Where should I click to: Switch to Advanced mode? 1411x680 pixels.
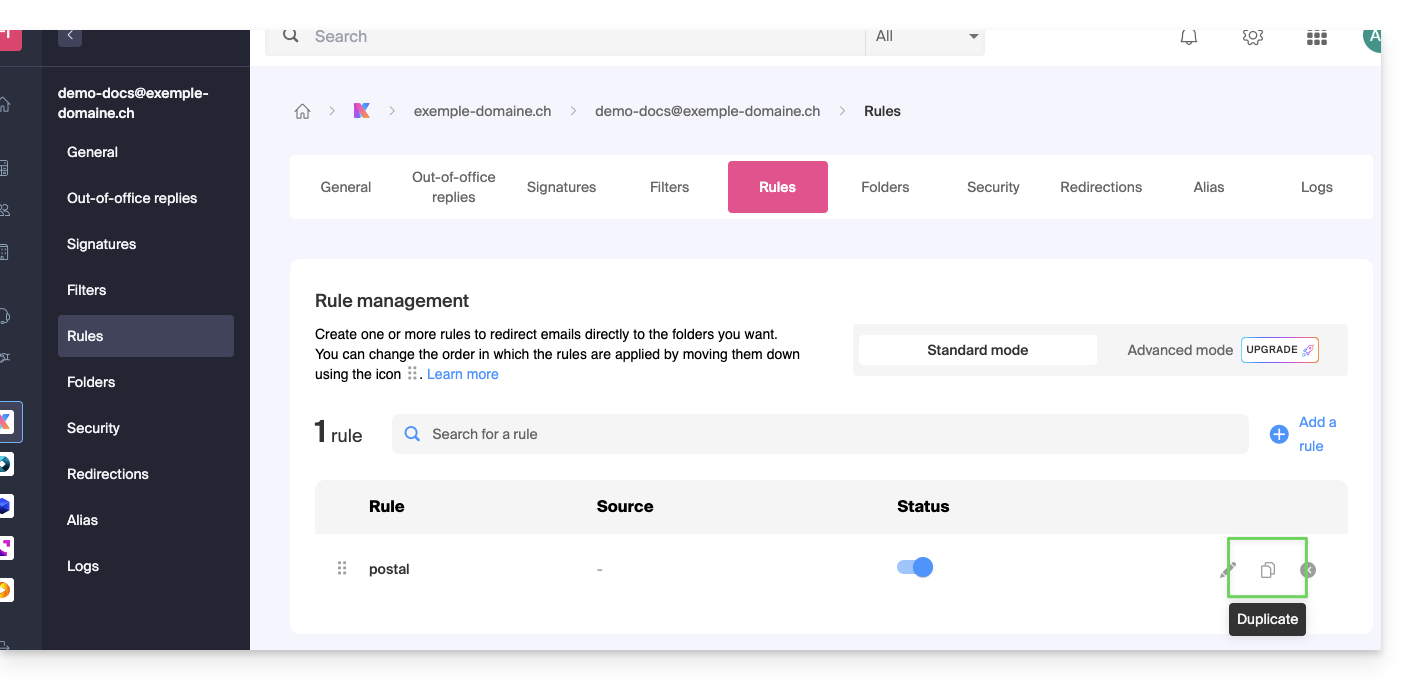point(1180,350)
